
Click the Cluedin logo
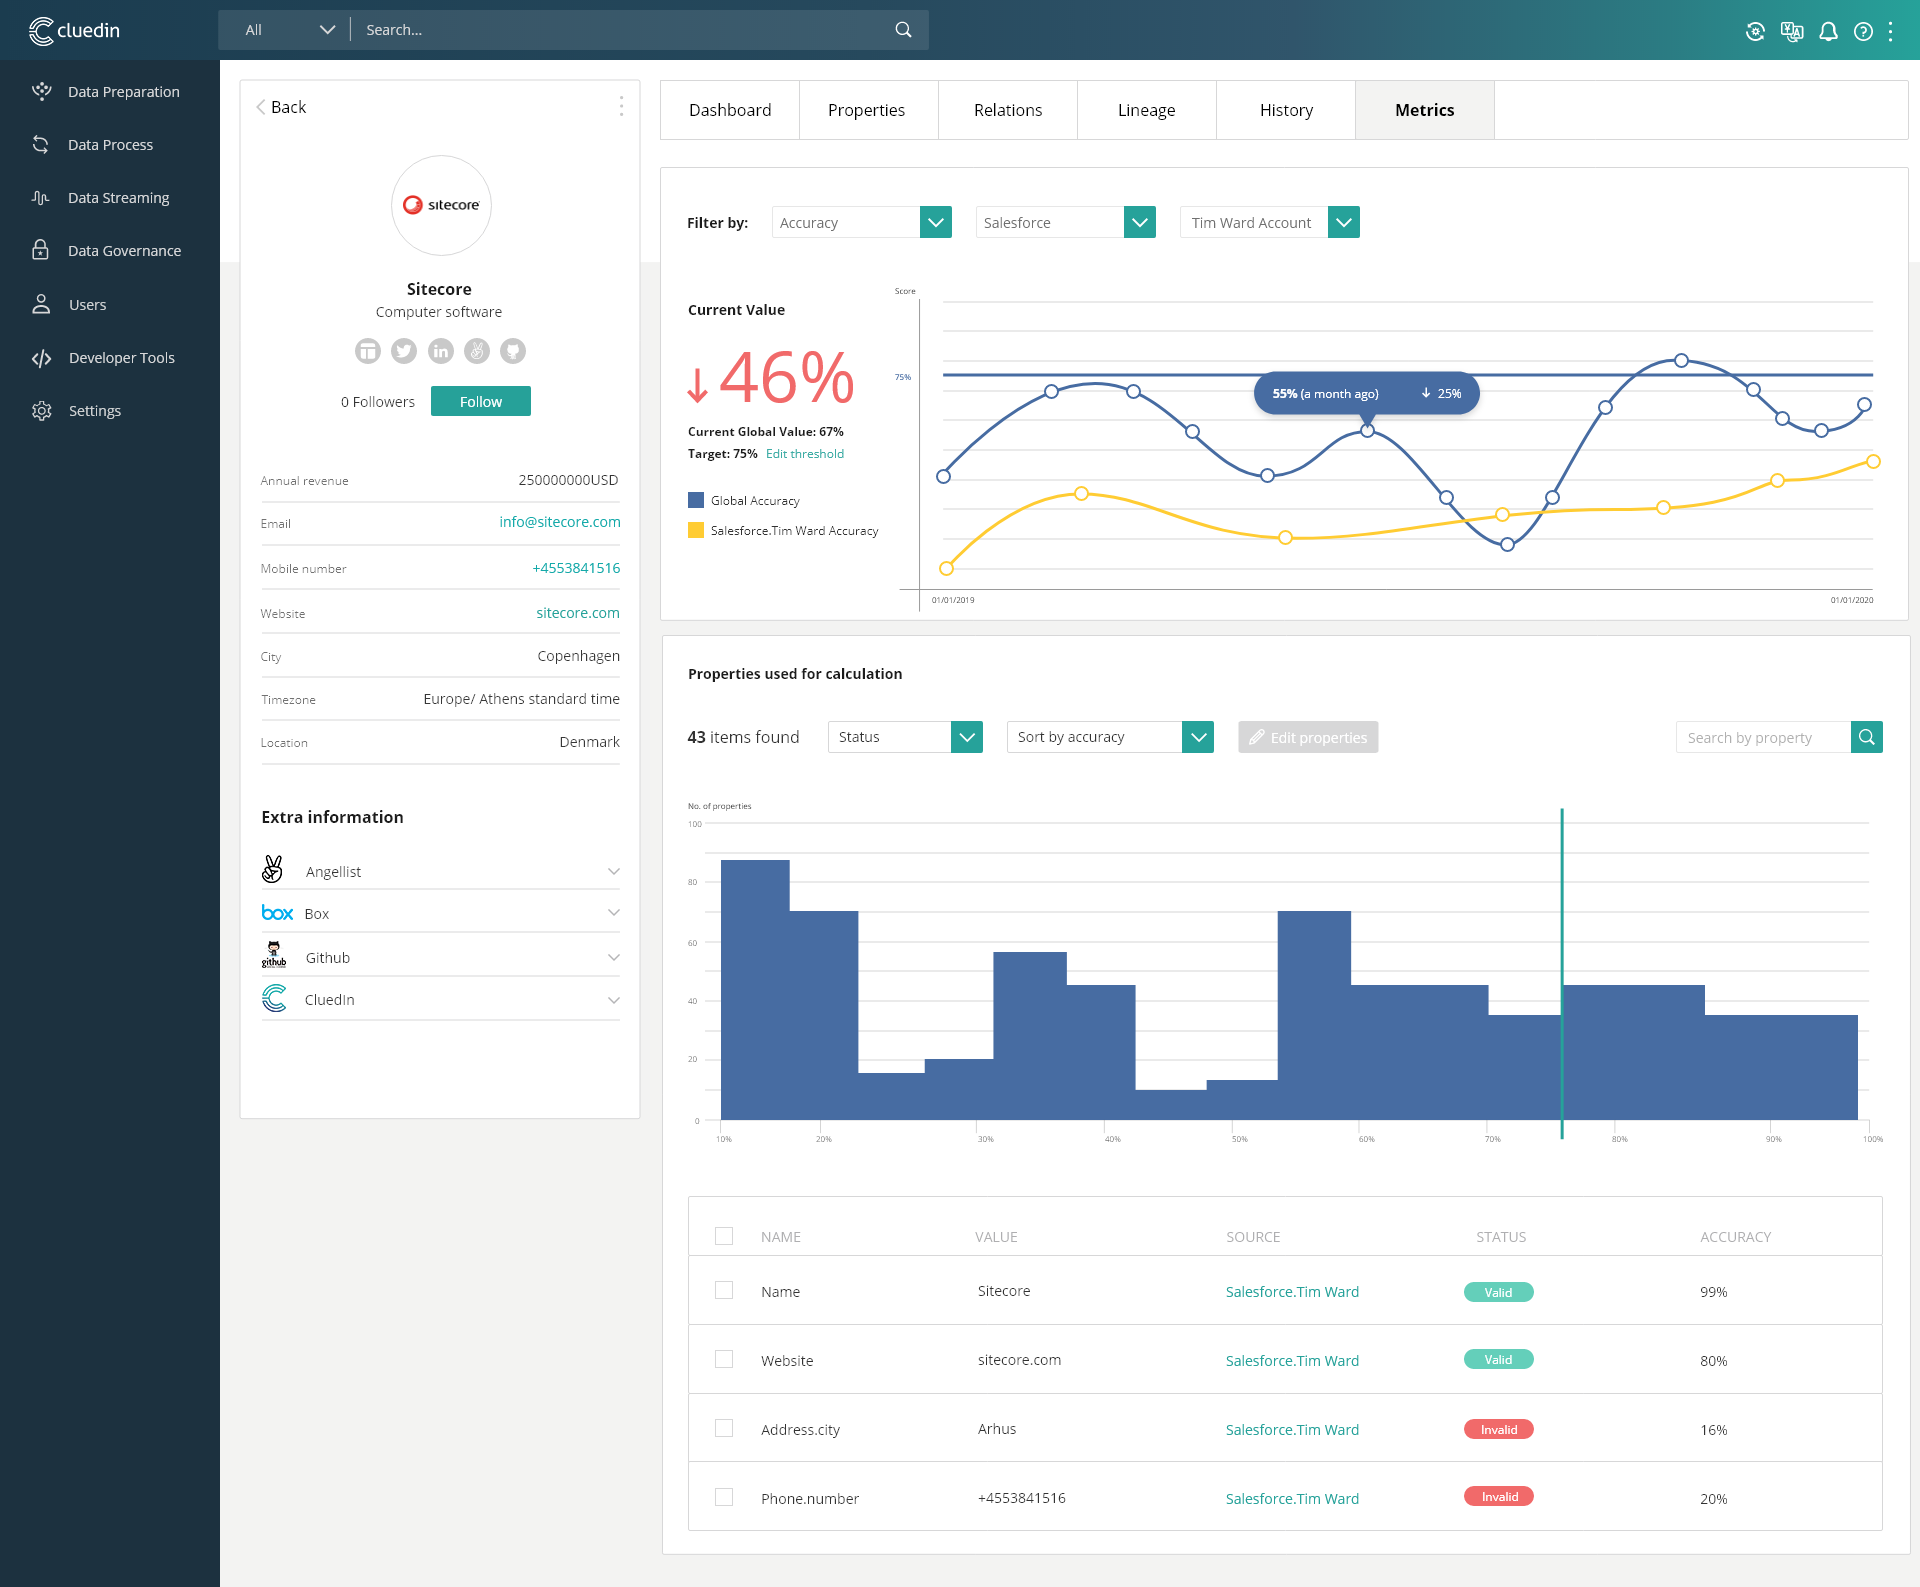tap(75, 31)
